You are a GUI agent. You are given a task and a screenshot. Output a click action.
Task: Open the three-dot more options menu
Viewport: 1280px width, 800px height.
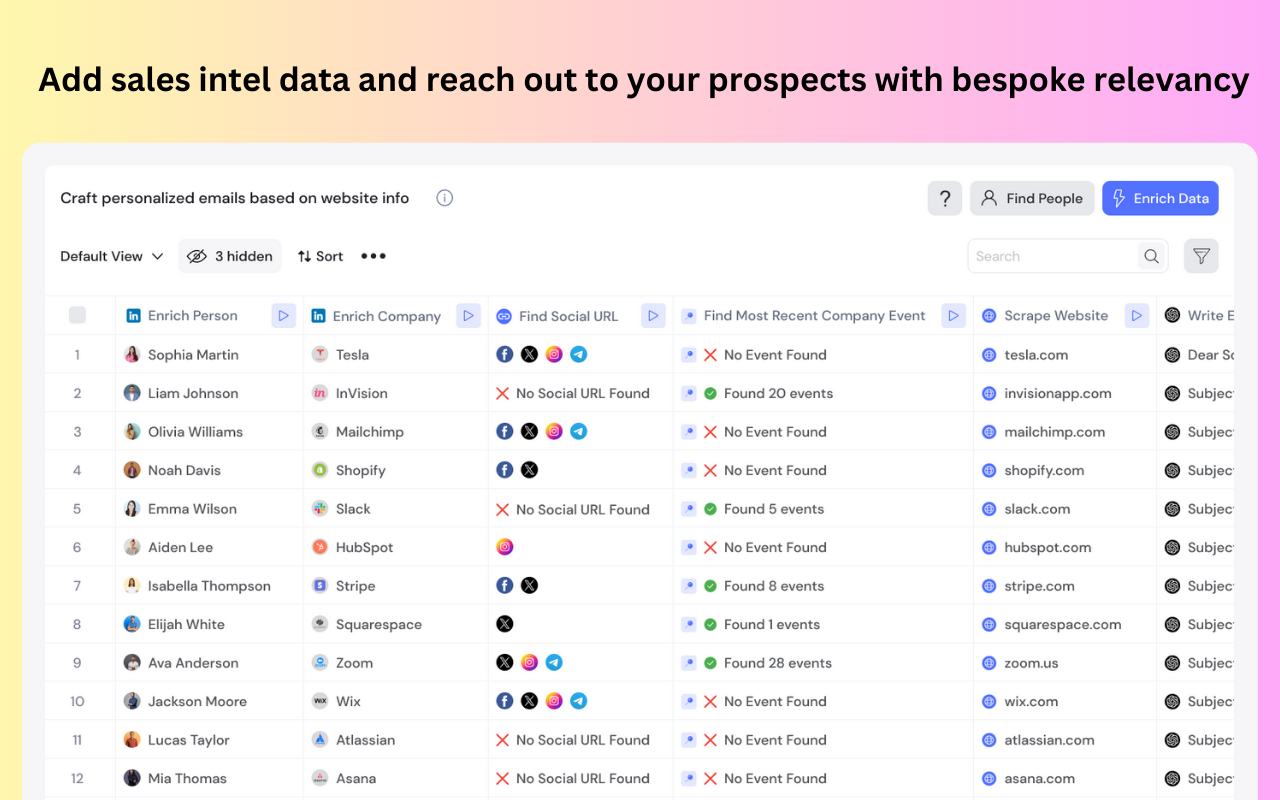click(x=374, y=256)
